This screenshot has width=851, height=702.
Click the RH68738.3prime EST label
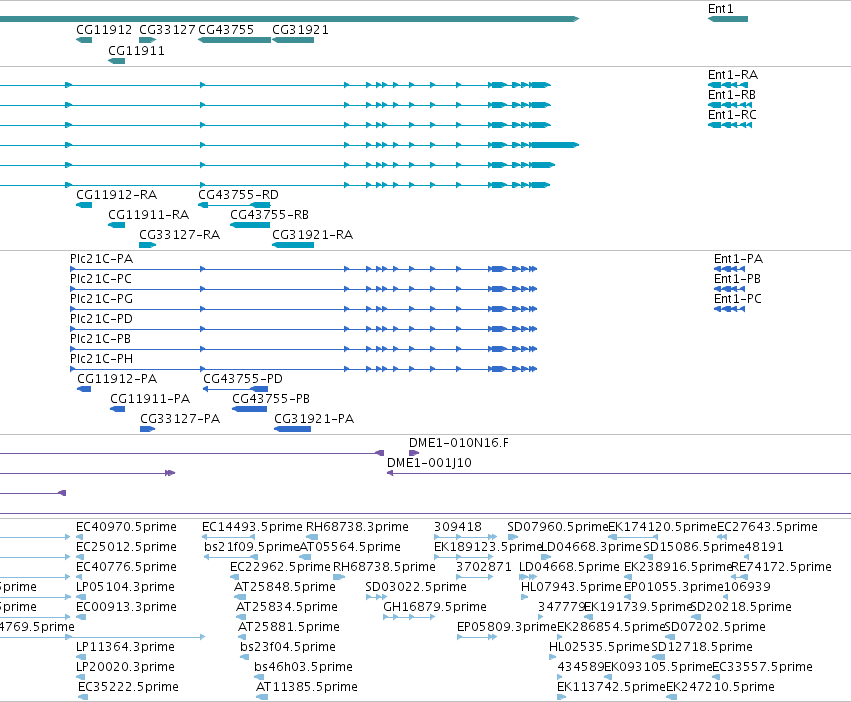[x=357, y=527]
